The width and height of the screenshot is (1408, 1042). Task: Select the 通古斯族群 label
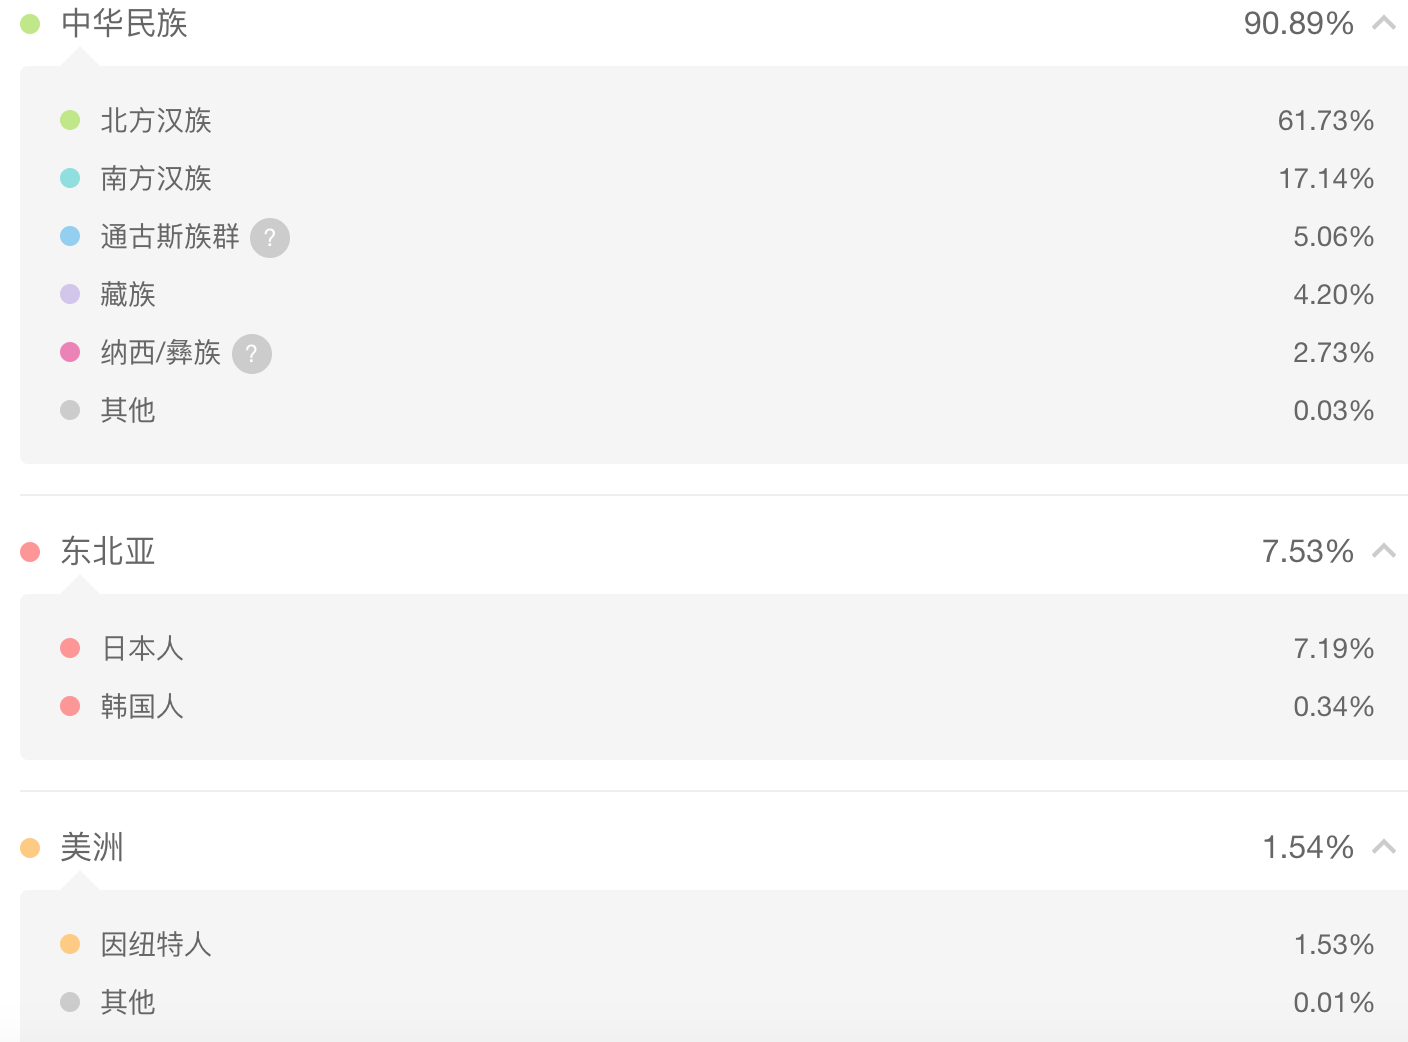[x=170, y=237]
